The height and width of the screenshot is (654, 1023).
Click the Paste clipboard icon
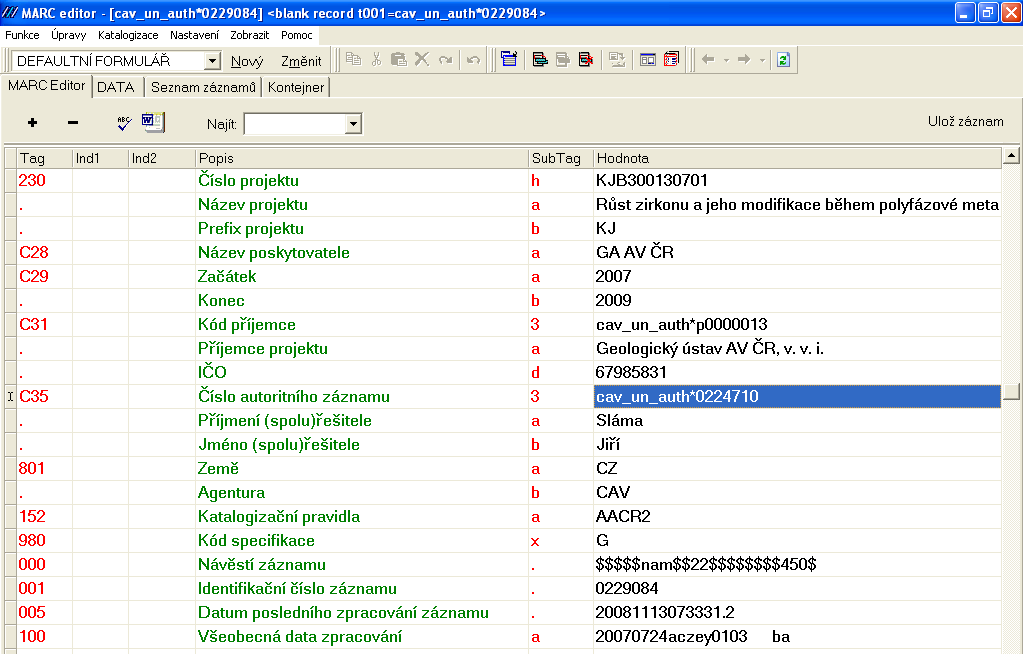[x=399, y=59]
